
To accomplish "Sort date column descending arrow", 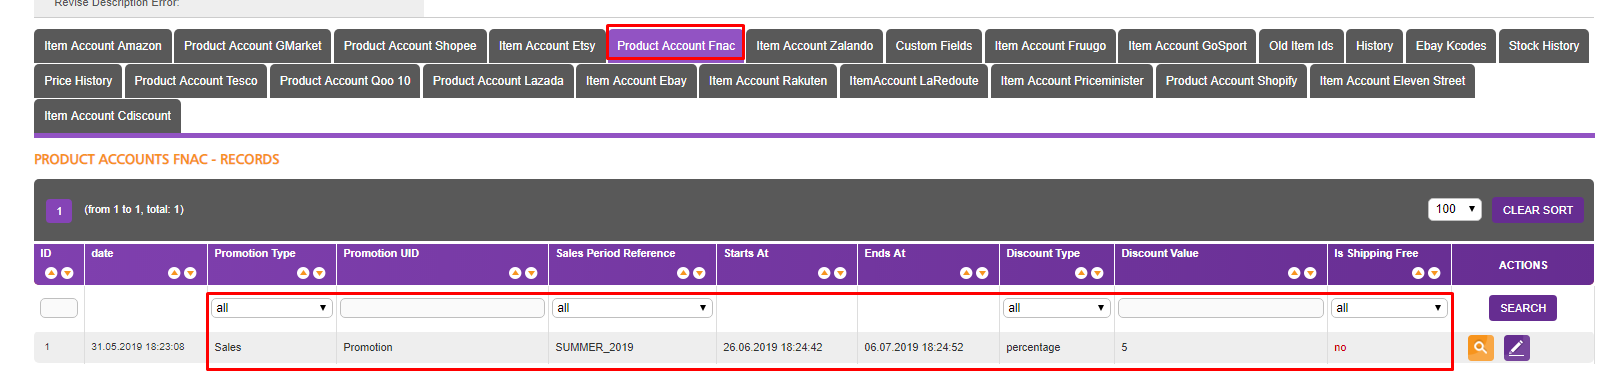I will click(190, 273).
